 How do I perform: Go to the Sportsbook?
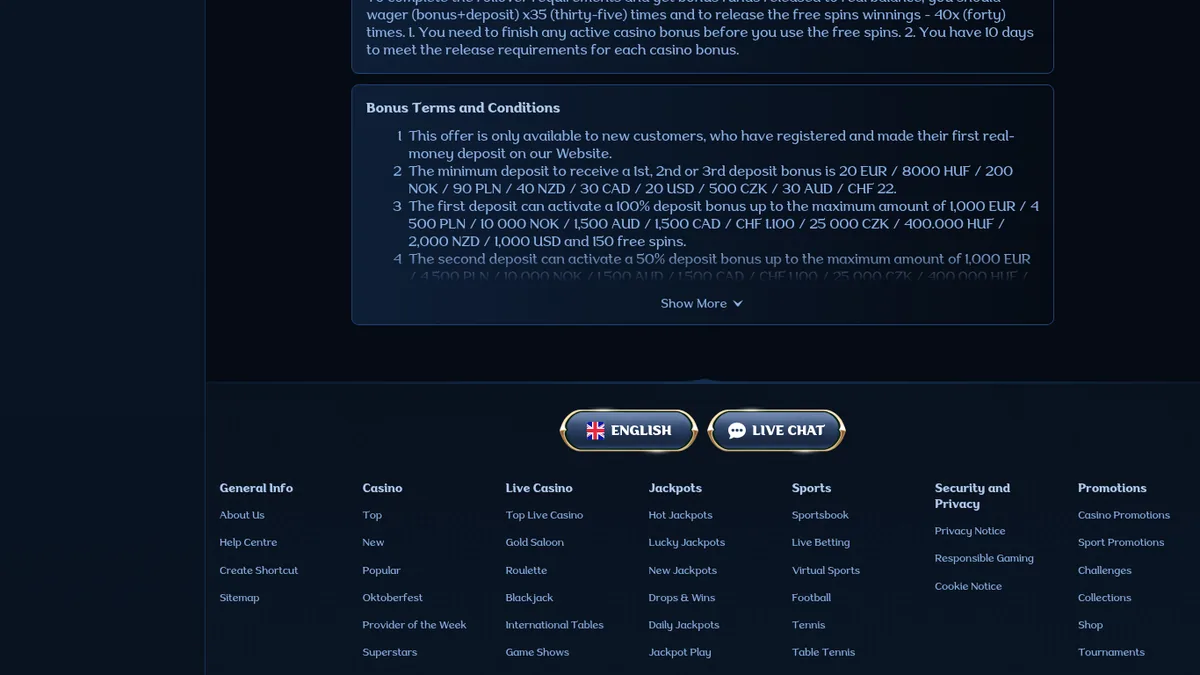pos(820,515)
